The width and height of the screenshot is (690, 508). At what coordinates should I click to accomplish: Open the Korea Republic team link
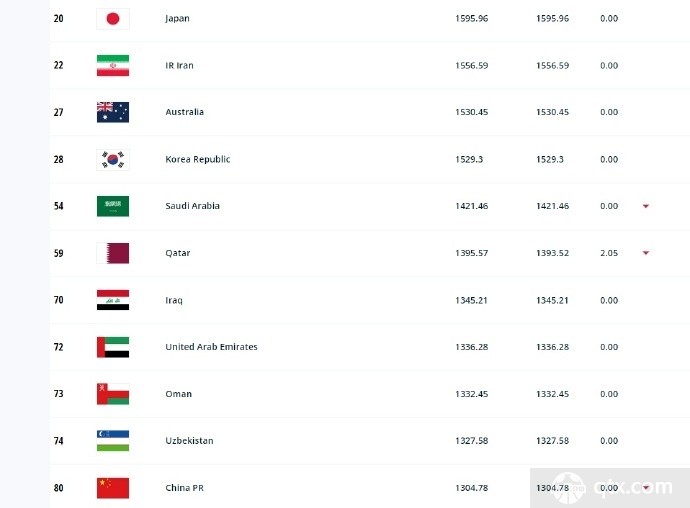click(198, 159)
